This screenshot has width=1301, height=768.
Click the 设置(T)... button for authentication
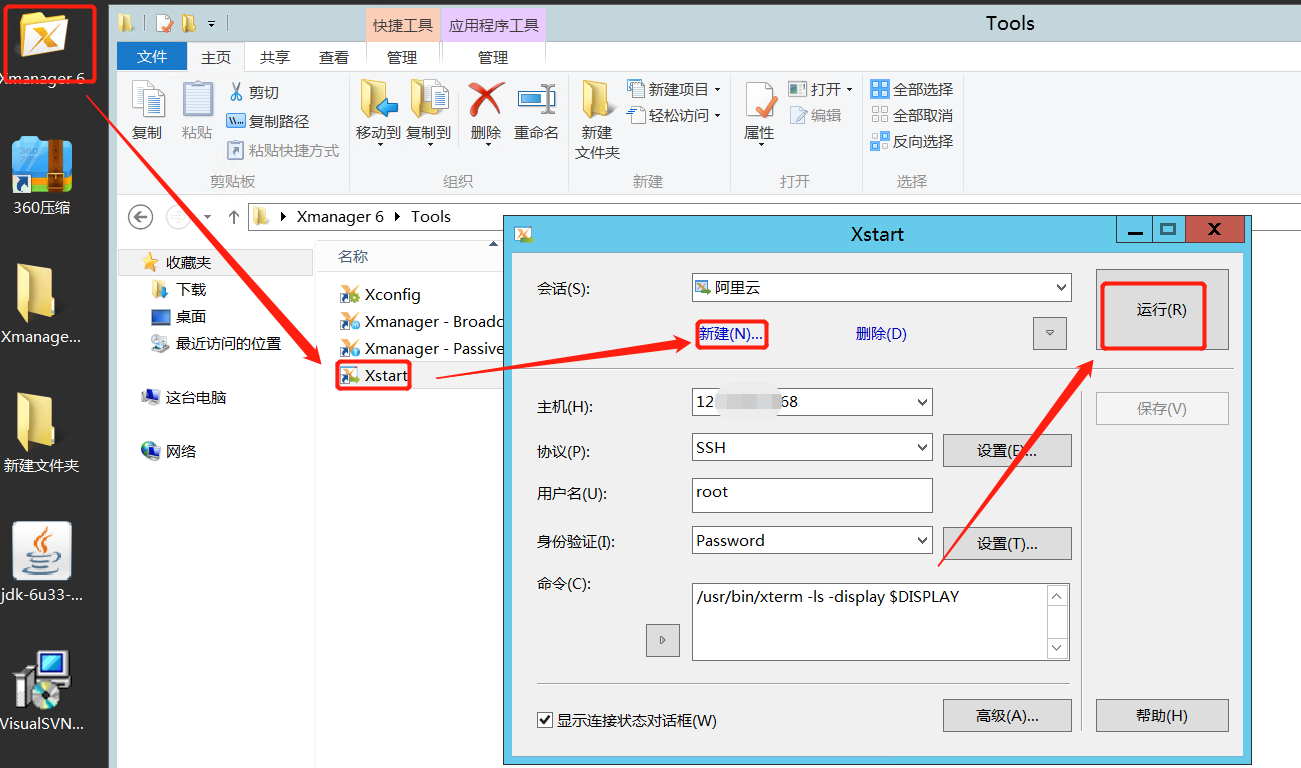point(1007,544)
